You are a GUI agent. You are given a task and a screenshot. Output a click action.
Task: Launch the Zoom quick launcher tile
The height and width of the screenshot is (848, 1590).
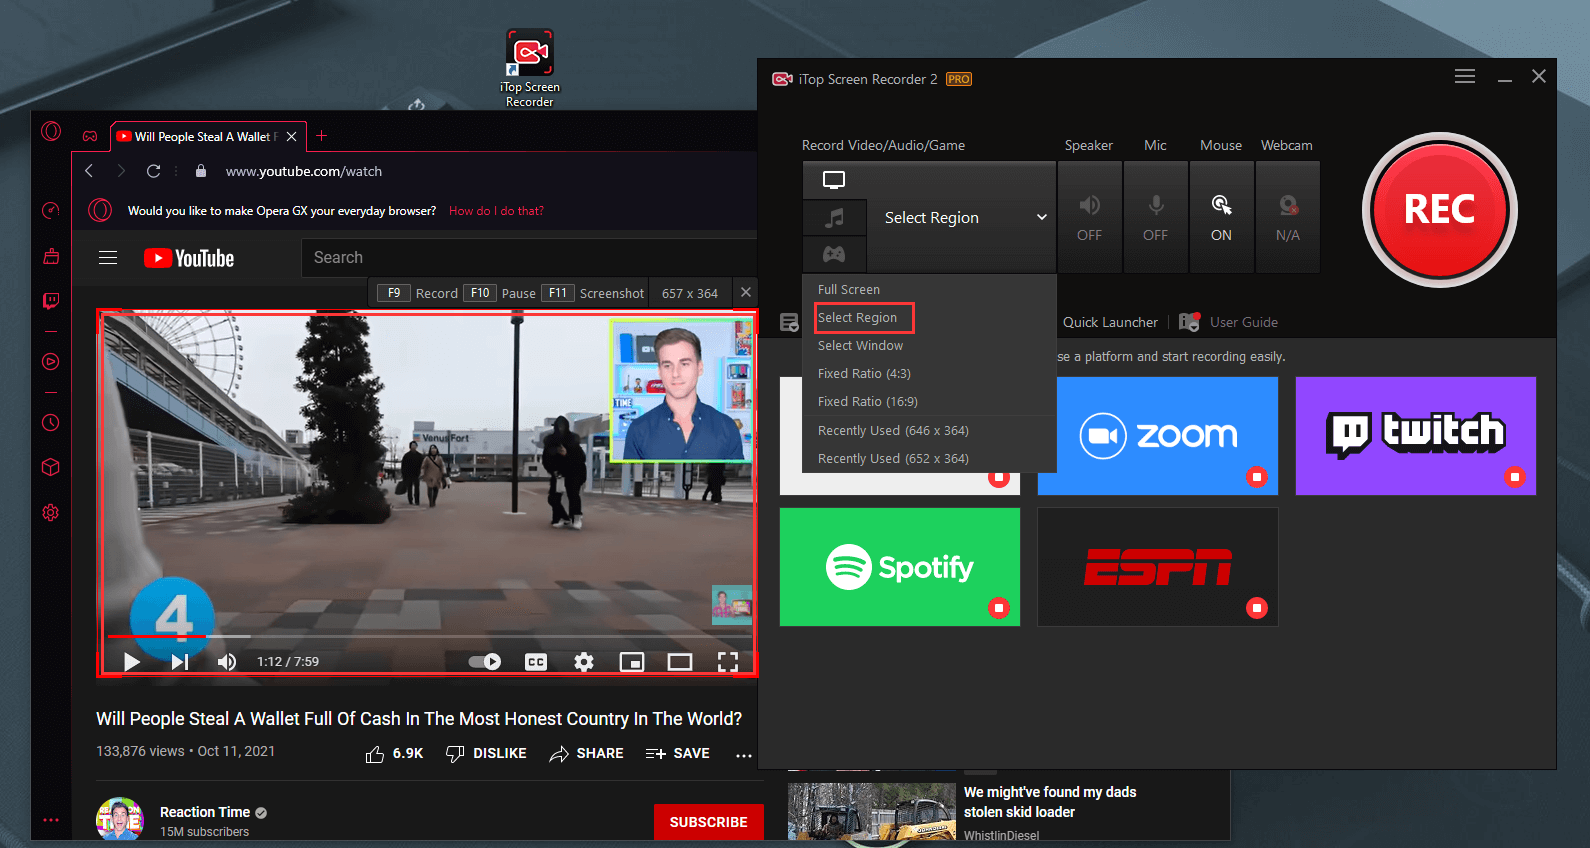pyautogui.click(x=1158, y=436)
